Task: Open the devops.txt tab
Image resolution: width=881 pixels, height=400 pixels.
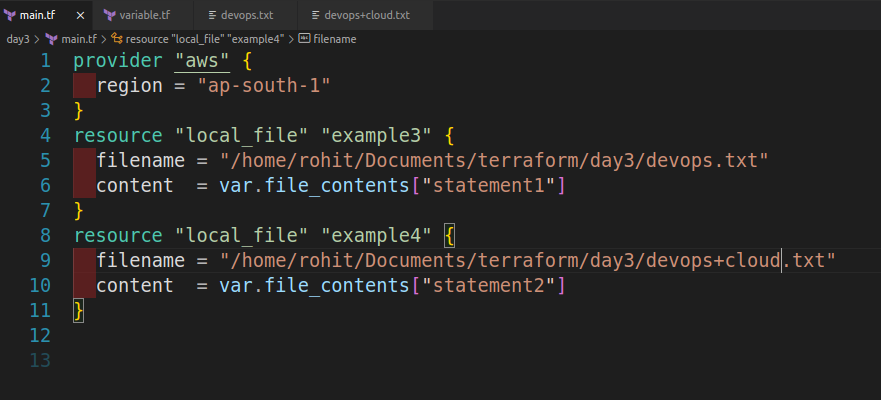Action: [246, 15]
